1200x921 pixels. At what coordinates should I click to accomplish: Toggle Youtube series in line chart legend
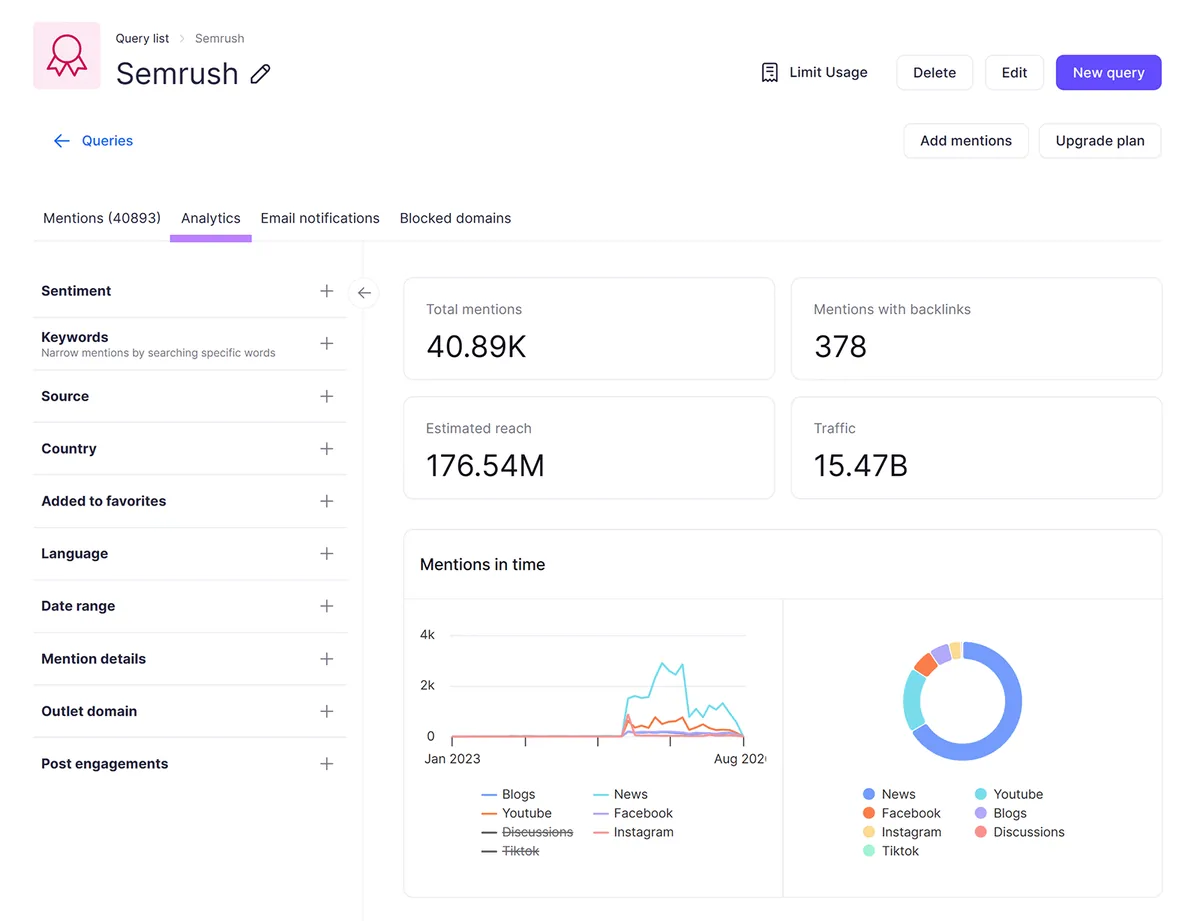click(516, 814)
